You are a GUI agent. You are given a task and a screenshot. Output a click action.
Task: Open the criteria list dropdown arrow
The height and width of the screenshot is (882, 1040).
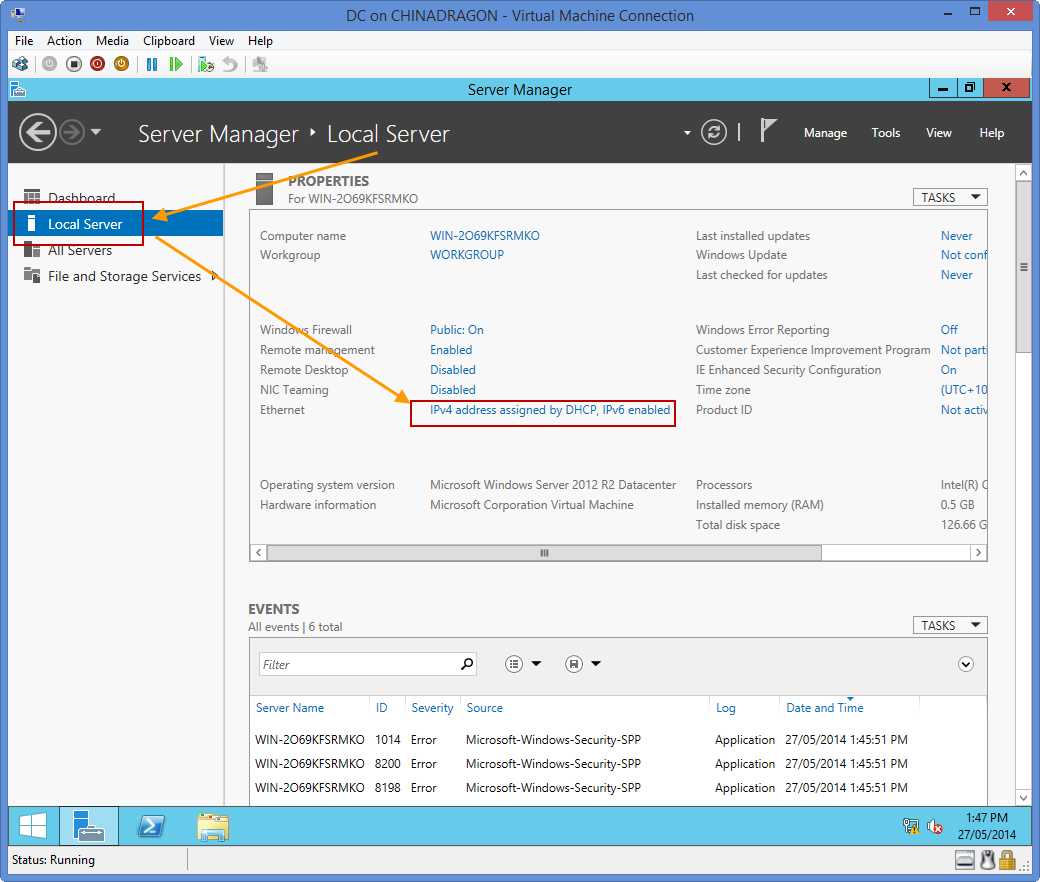(537, 663)
